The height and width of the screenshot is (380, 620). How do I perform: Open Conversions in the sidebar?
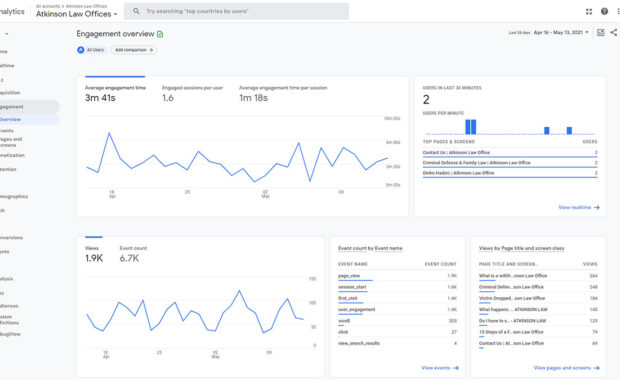click(11, 238)
